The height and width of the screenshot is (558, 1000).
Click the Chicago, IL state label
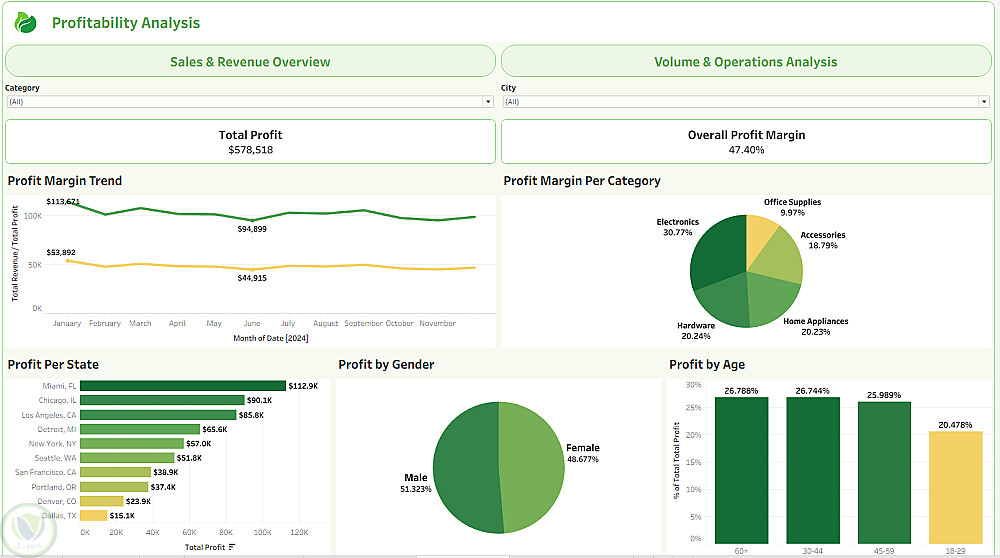pos(58,400)
